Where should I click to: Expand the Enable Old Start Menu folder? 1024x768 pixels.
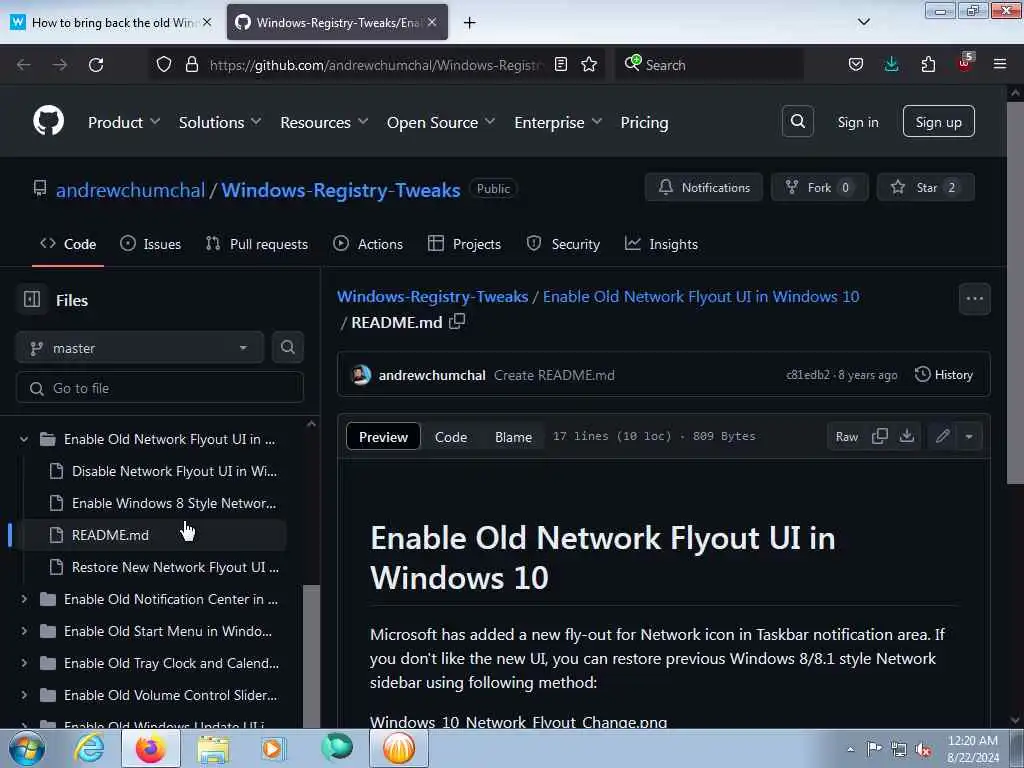(x=24, y=631)
